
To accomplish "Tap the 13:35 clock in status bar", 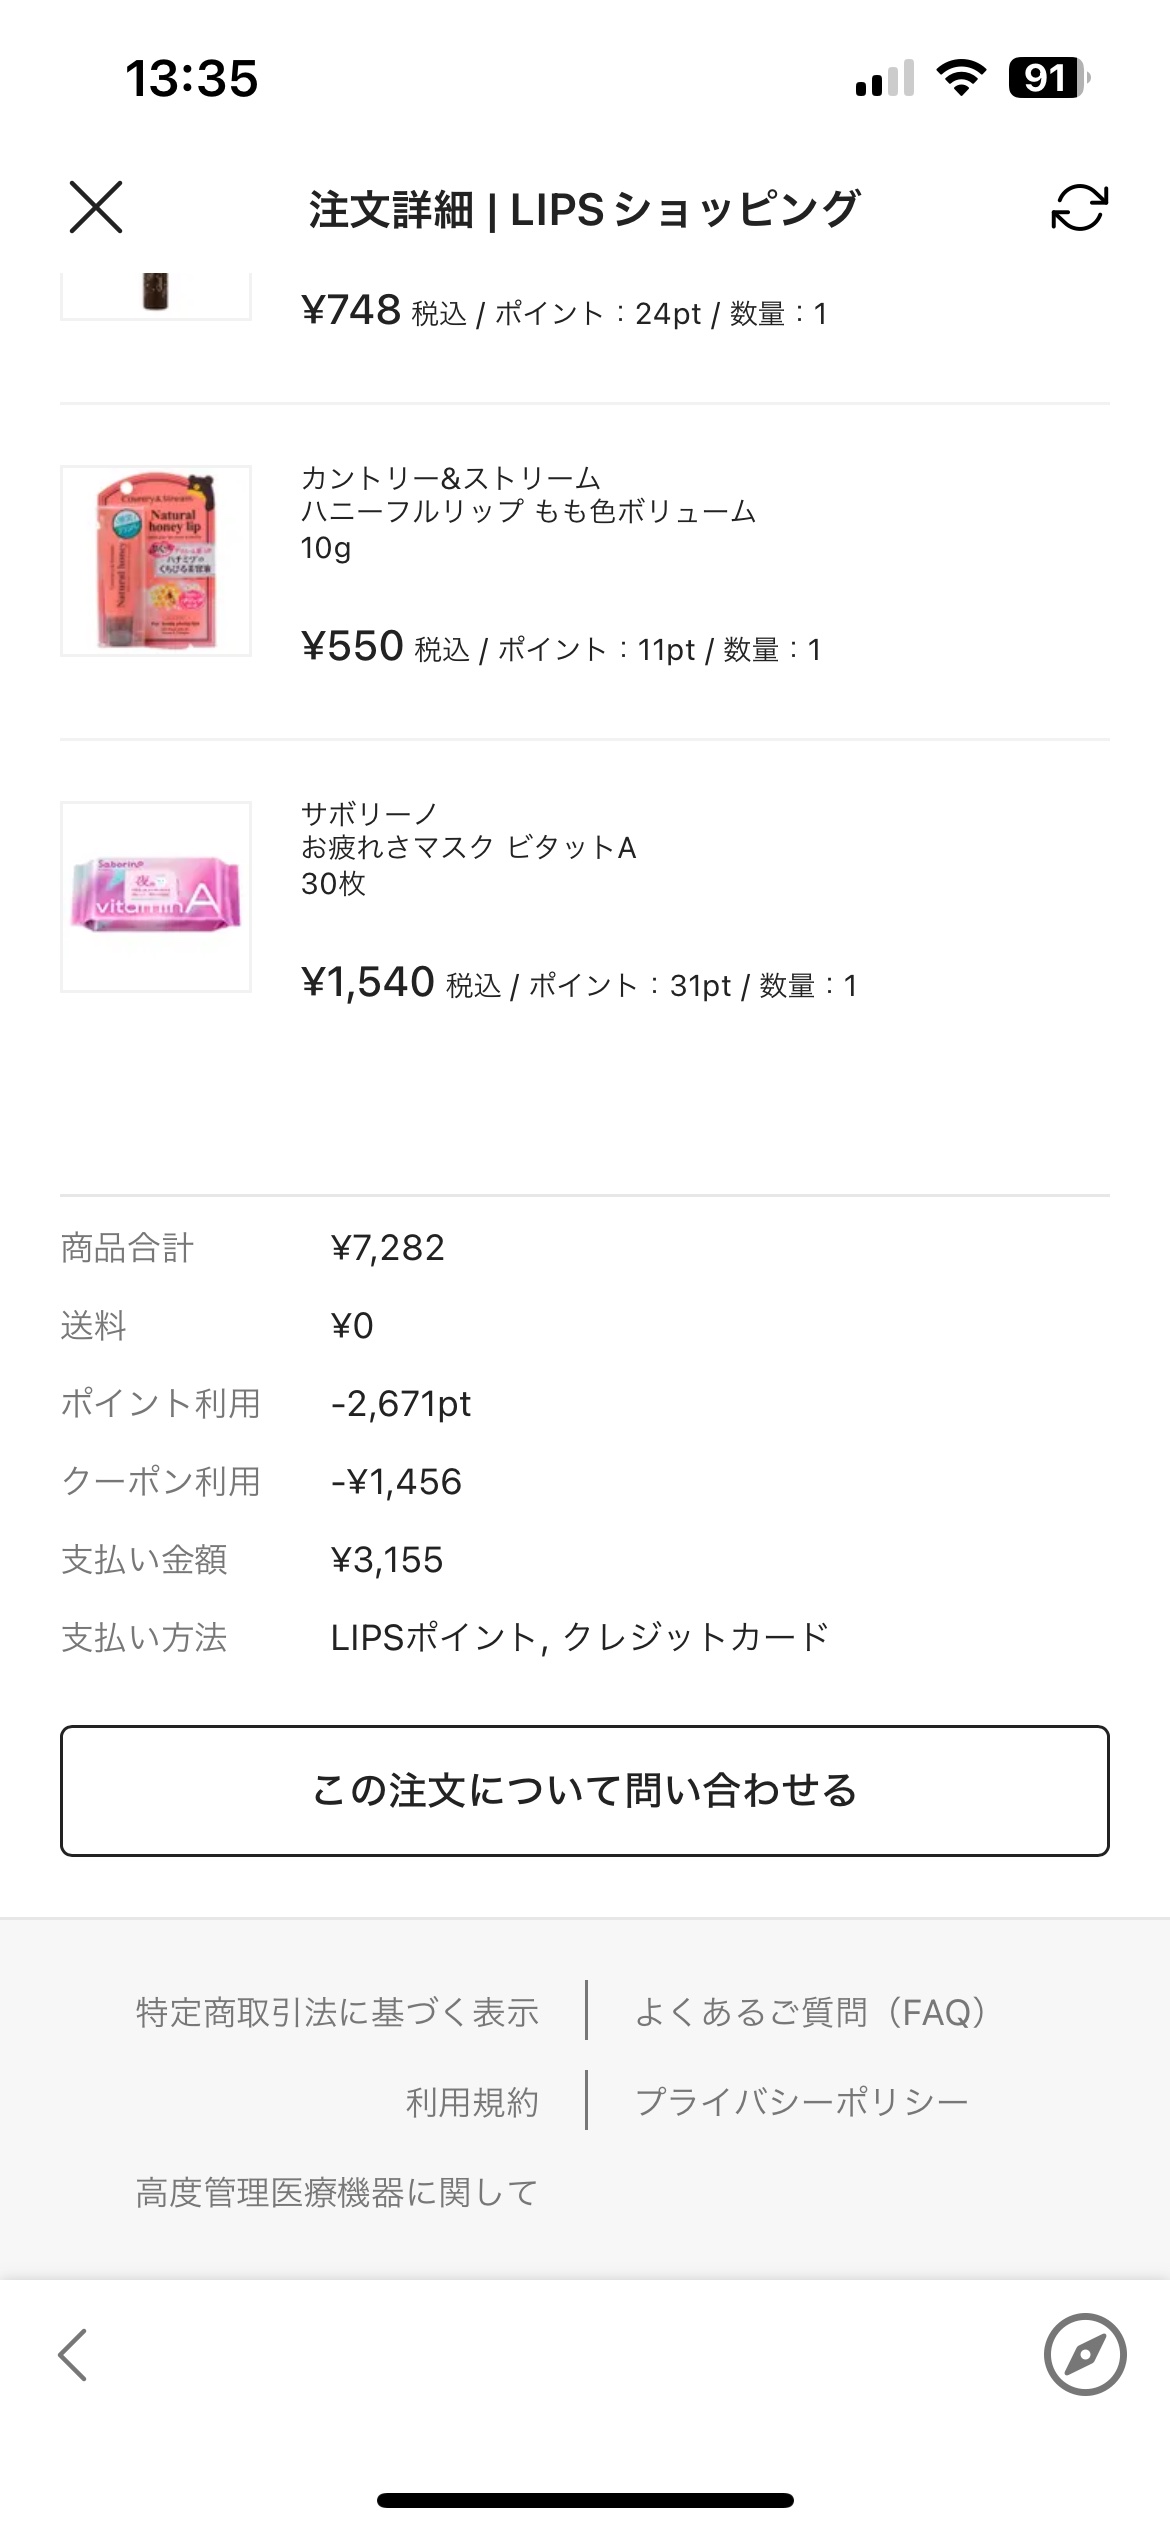I will click(x=191, y=78).
